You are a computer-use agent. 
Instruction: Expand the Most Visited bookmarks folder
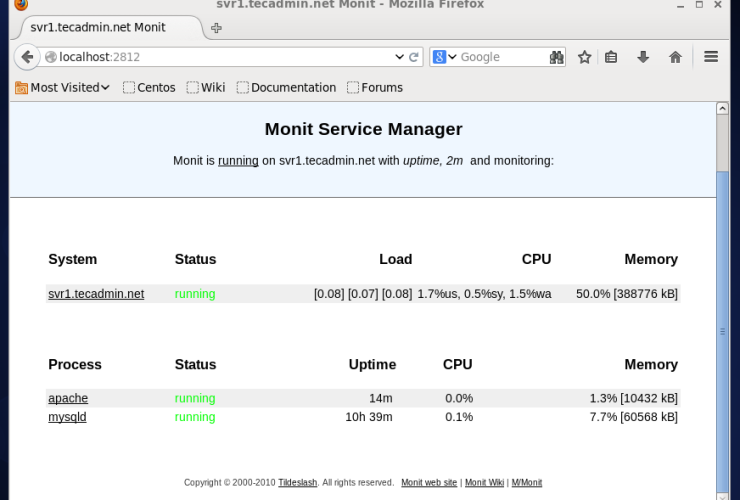coord(63,87)
